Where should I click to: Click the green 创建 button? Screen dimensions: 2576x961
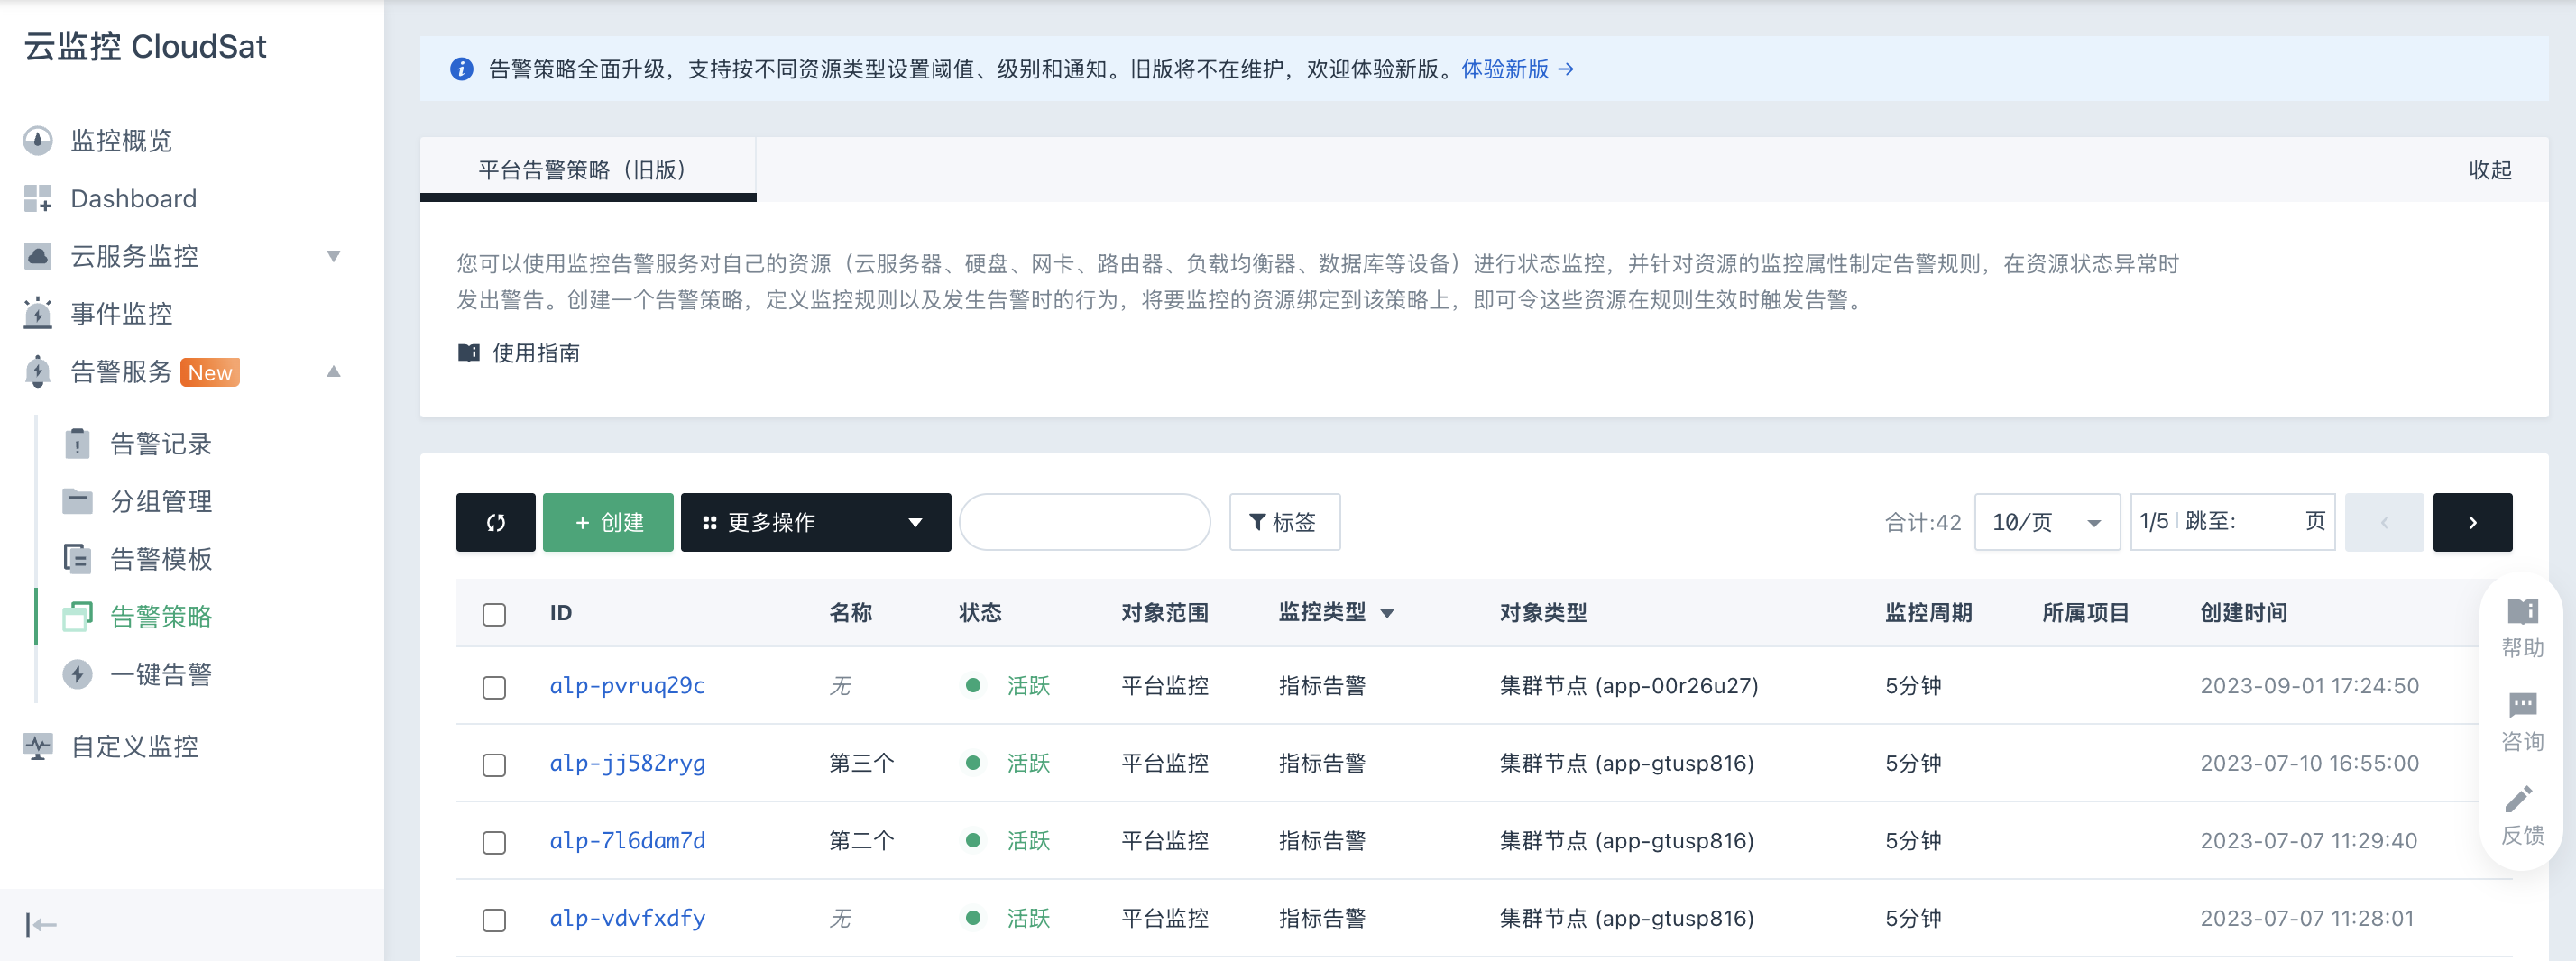coord(608,522)
